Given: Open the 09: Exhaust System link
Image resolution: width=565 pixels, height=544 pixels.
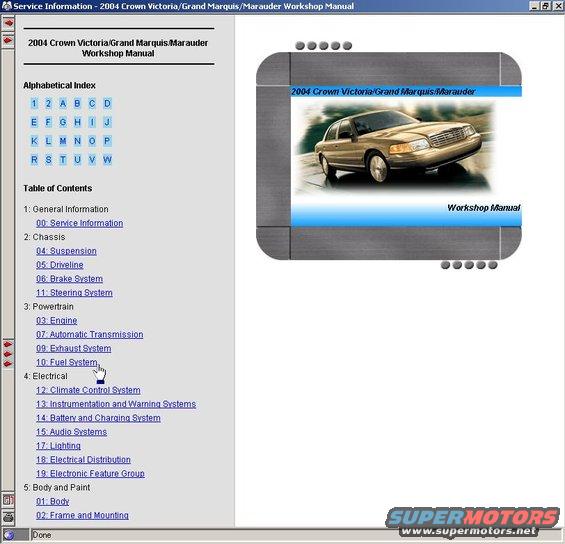Looking at the screenshot, I should pyautogui.click(x=74, y=349).
